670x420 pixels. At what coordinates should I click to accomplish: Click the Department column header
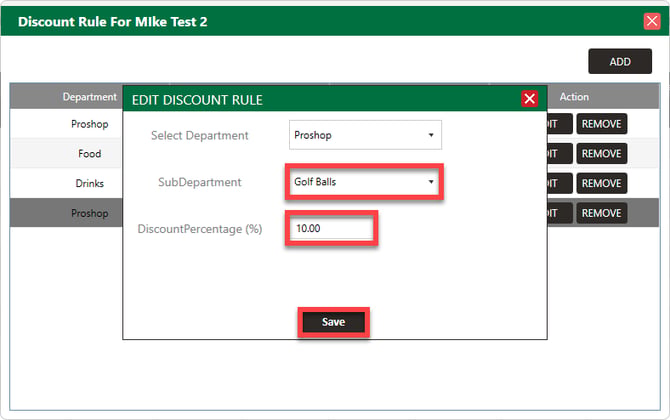89,97
